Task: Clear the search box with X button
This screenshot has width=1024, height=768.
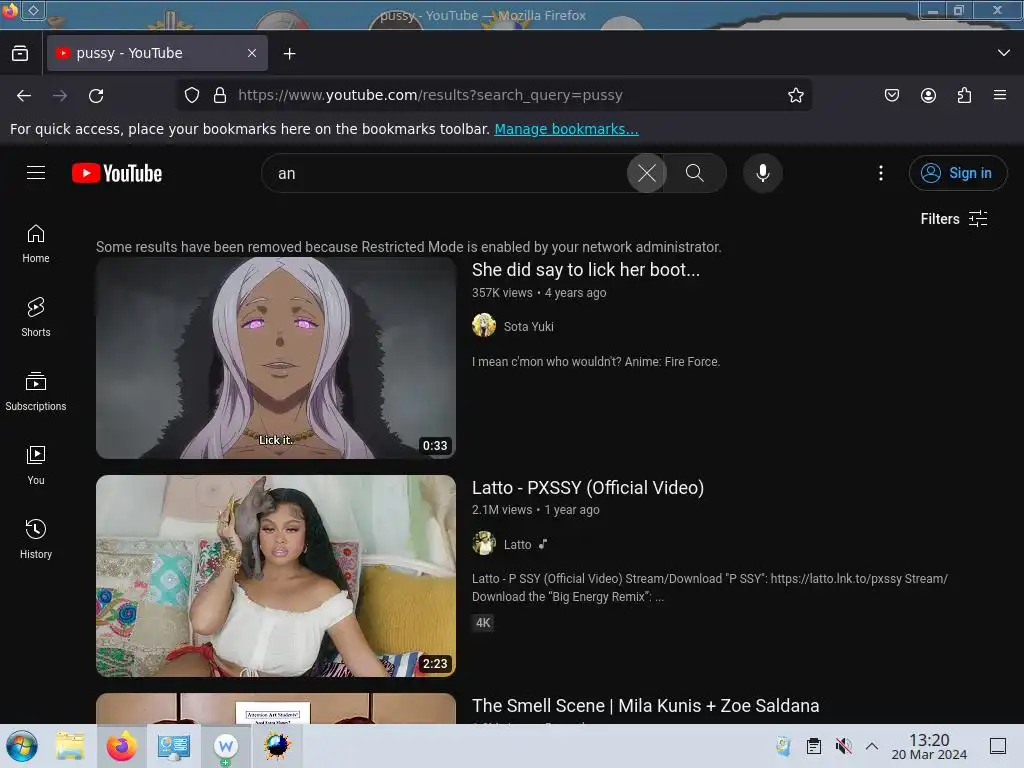Action: (x=647, y=173)
